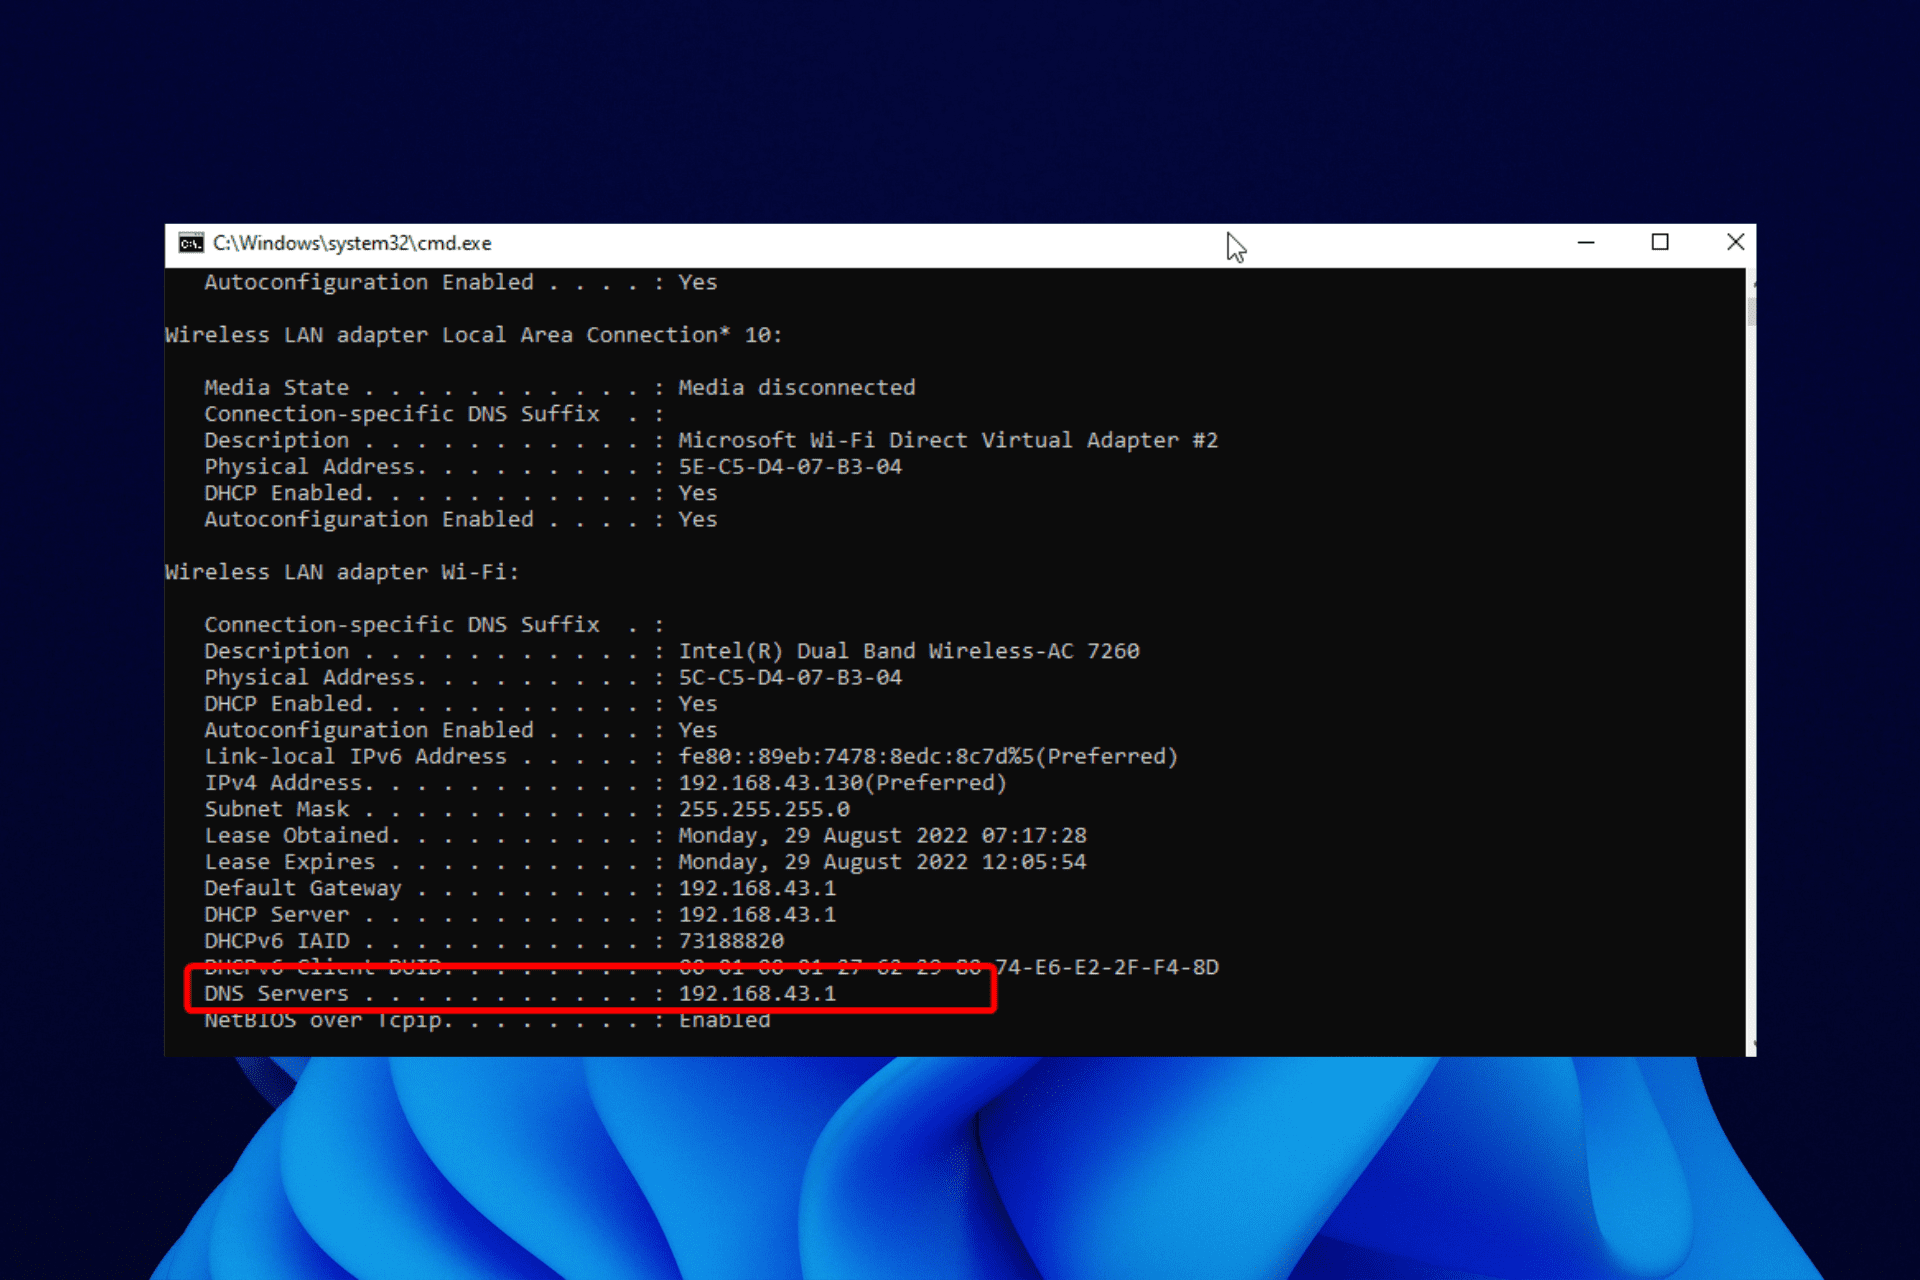Click the Default Gateway value 192.168.43.1
Viewport: 1920px width, 1280px height.
coord(757,888)
